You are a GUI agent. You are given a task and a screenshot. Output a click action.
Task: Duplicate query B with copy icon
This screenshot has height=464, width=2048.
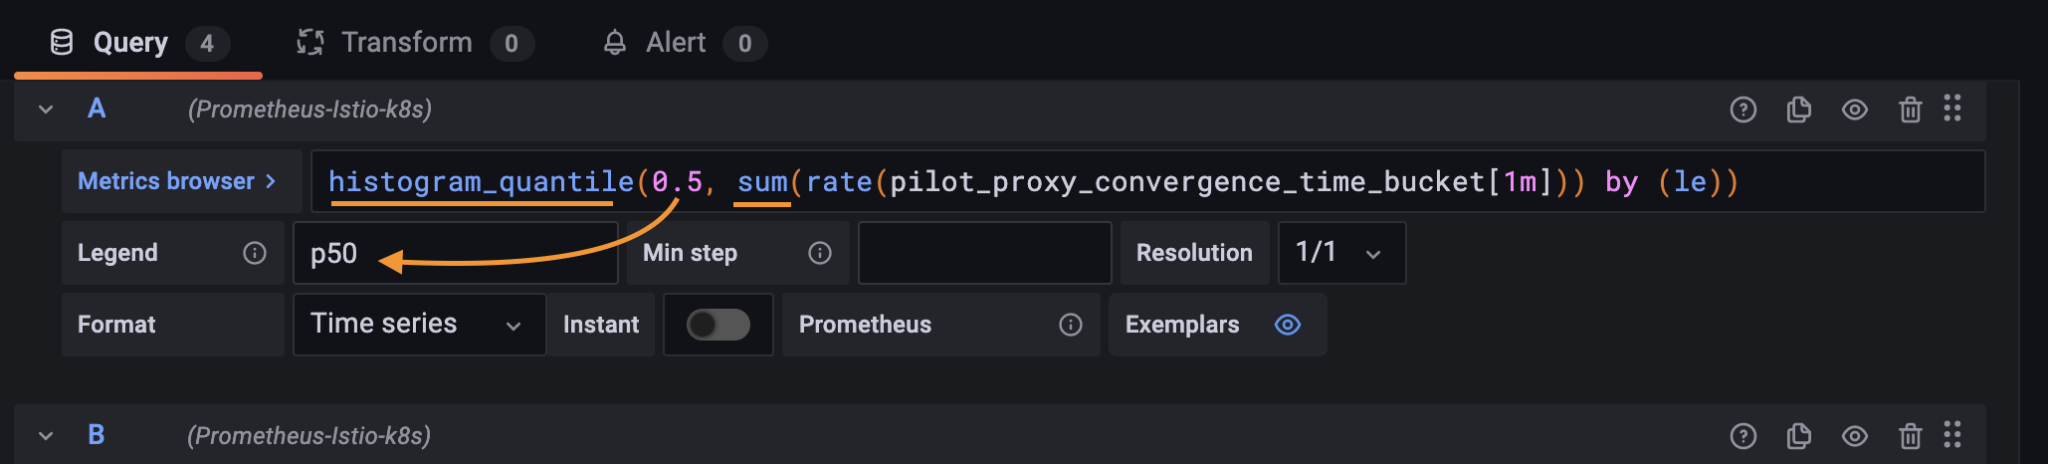tap(1799, 436)
